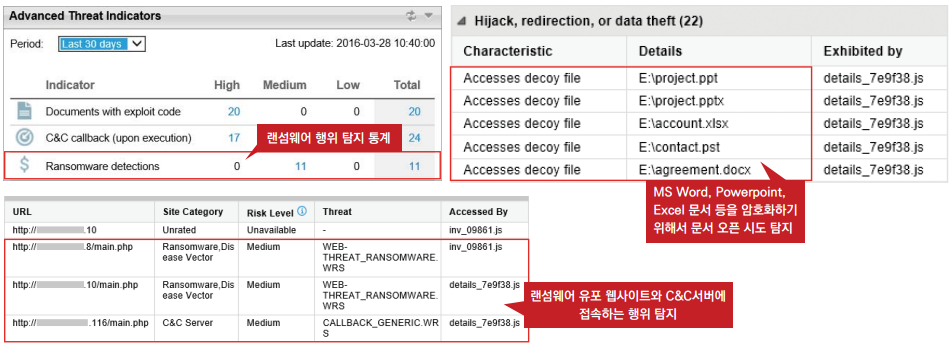Select the E:\account.xlsx details cell
The width and height of the screenshot is (952, 360).
(x=684, y=123)
